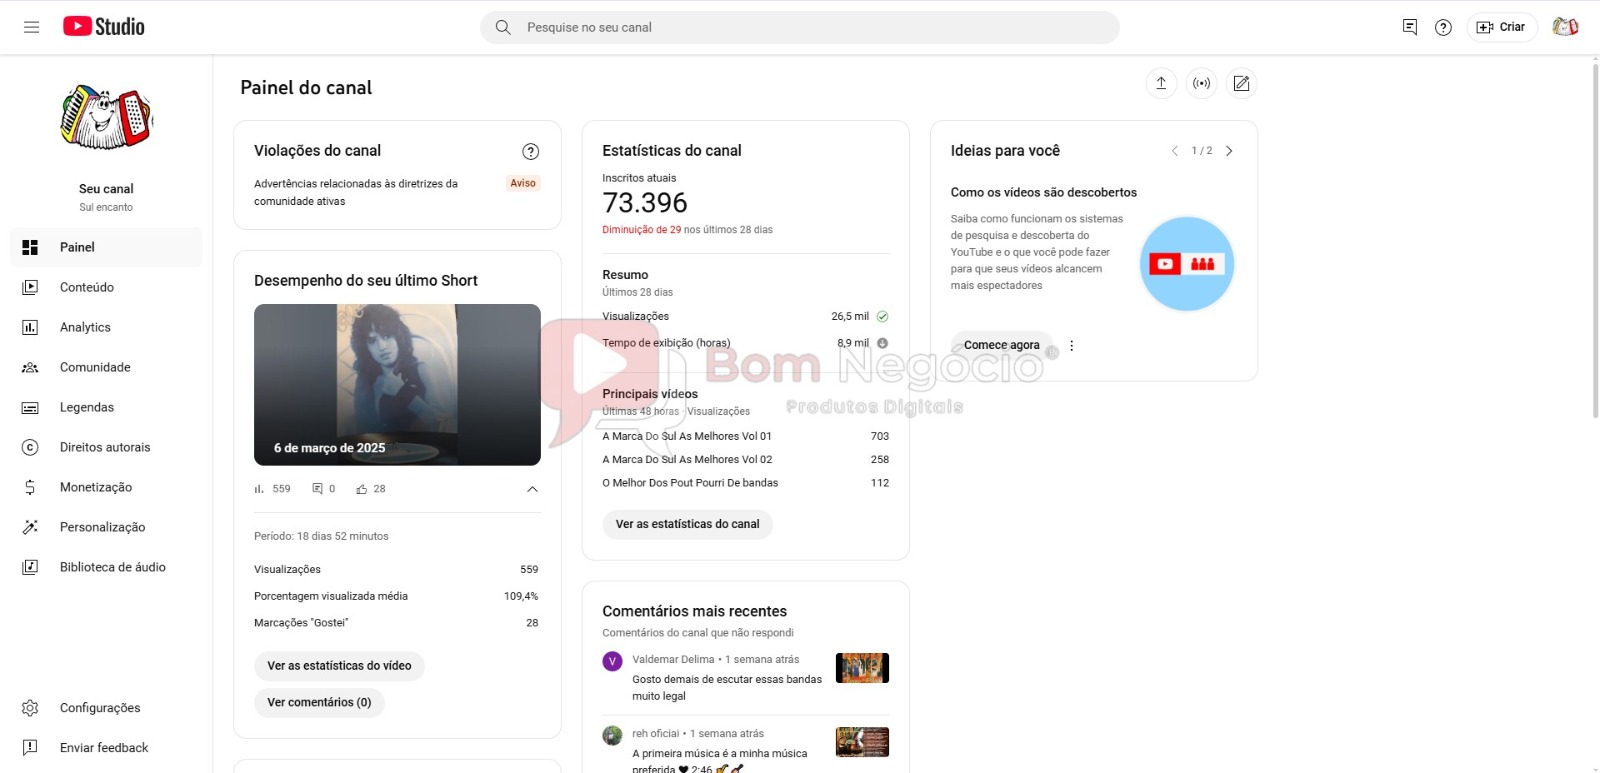Viewport: 1600px width, 773px height.
Task: Start a live stream via broadcast icon
Action: click(1201, 83)
